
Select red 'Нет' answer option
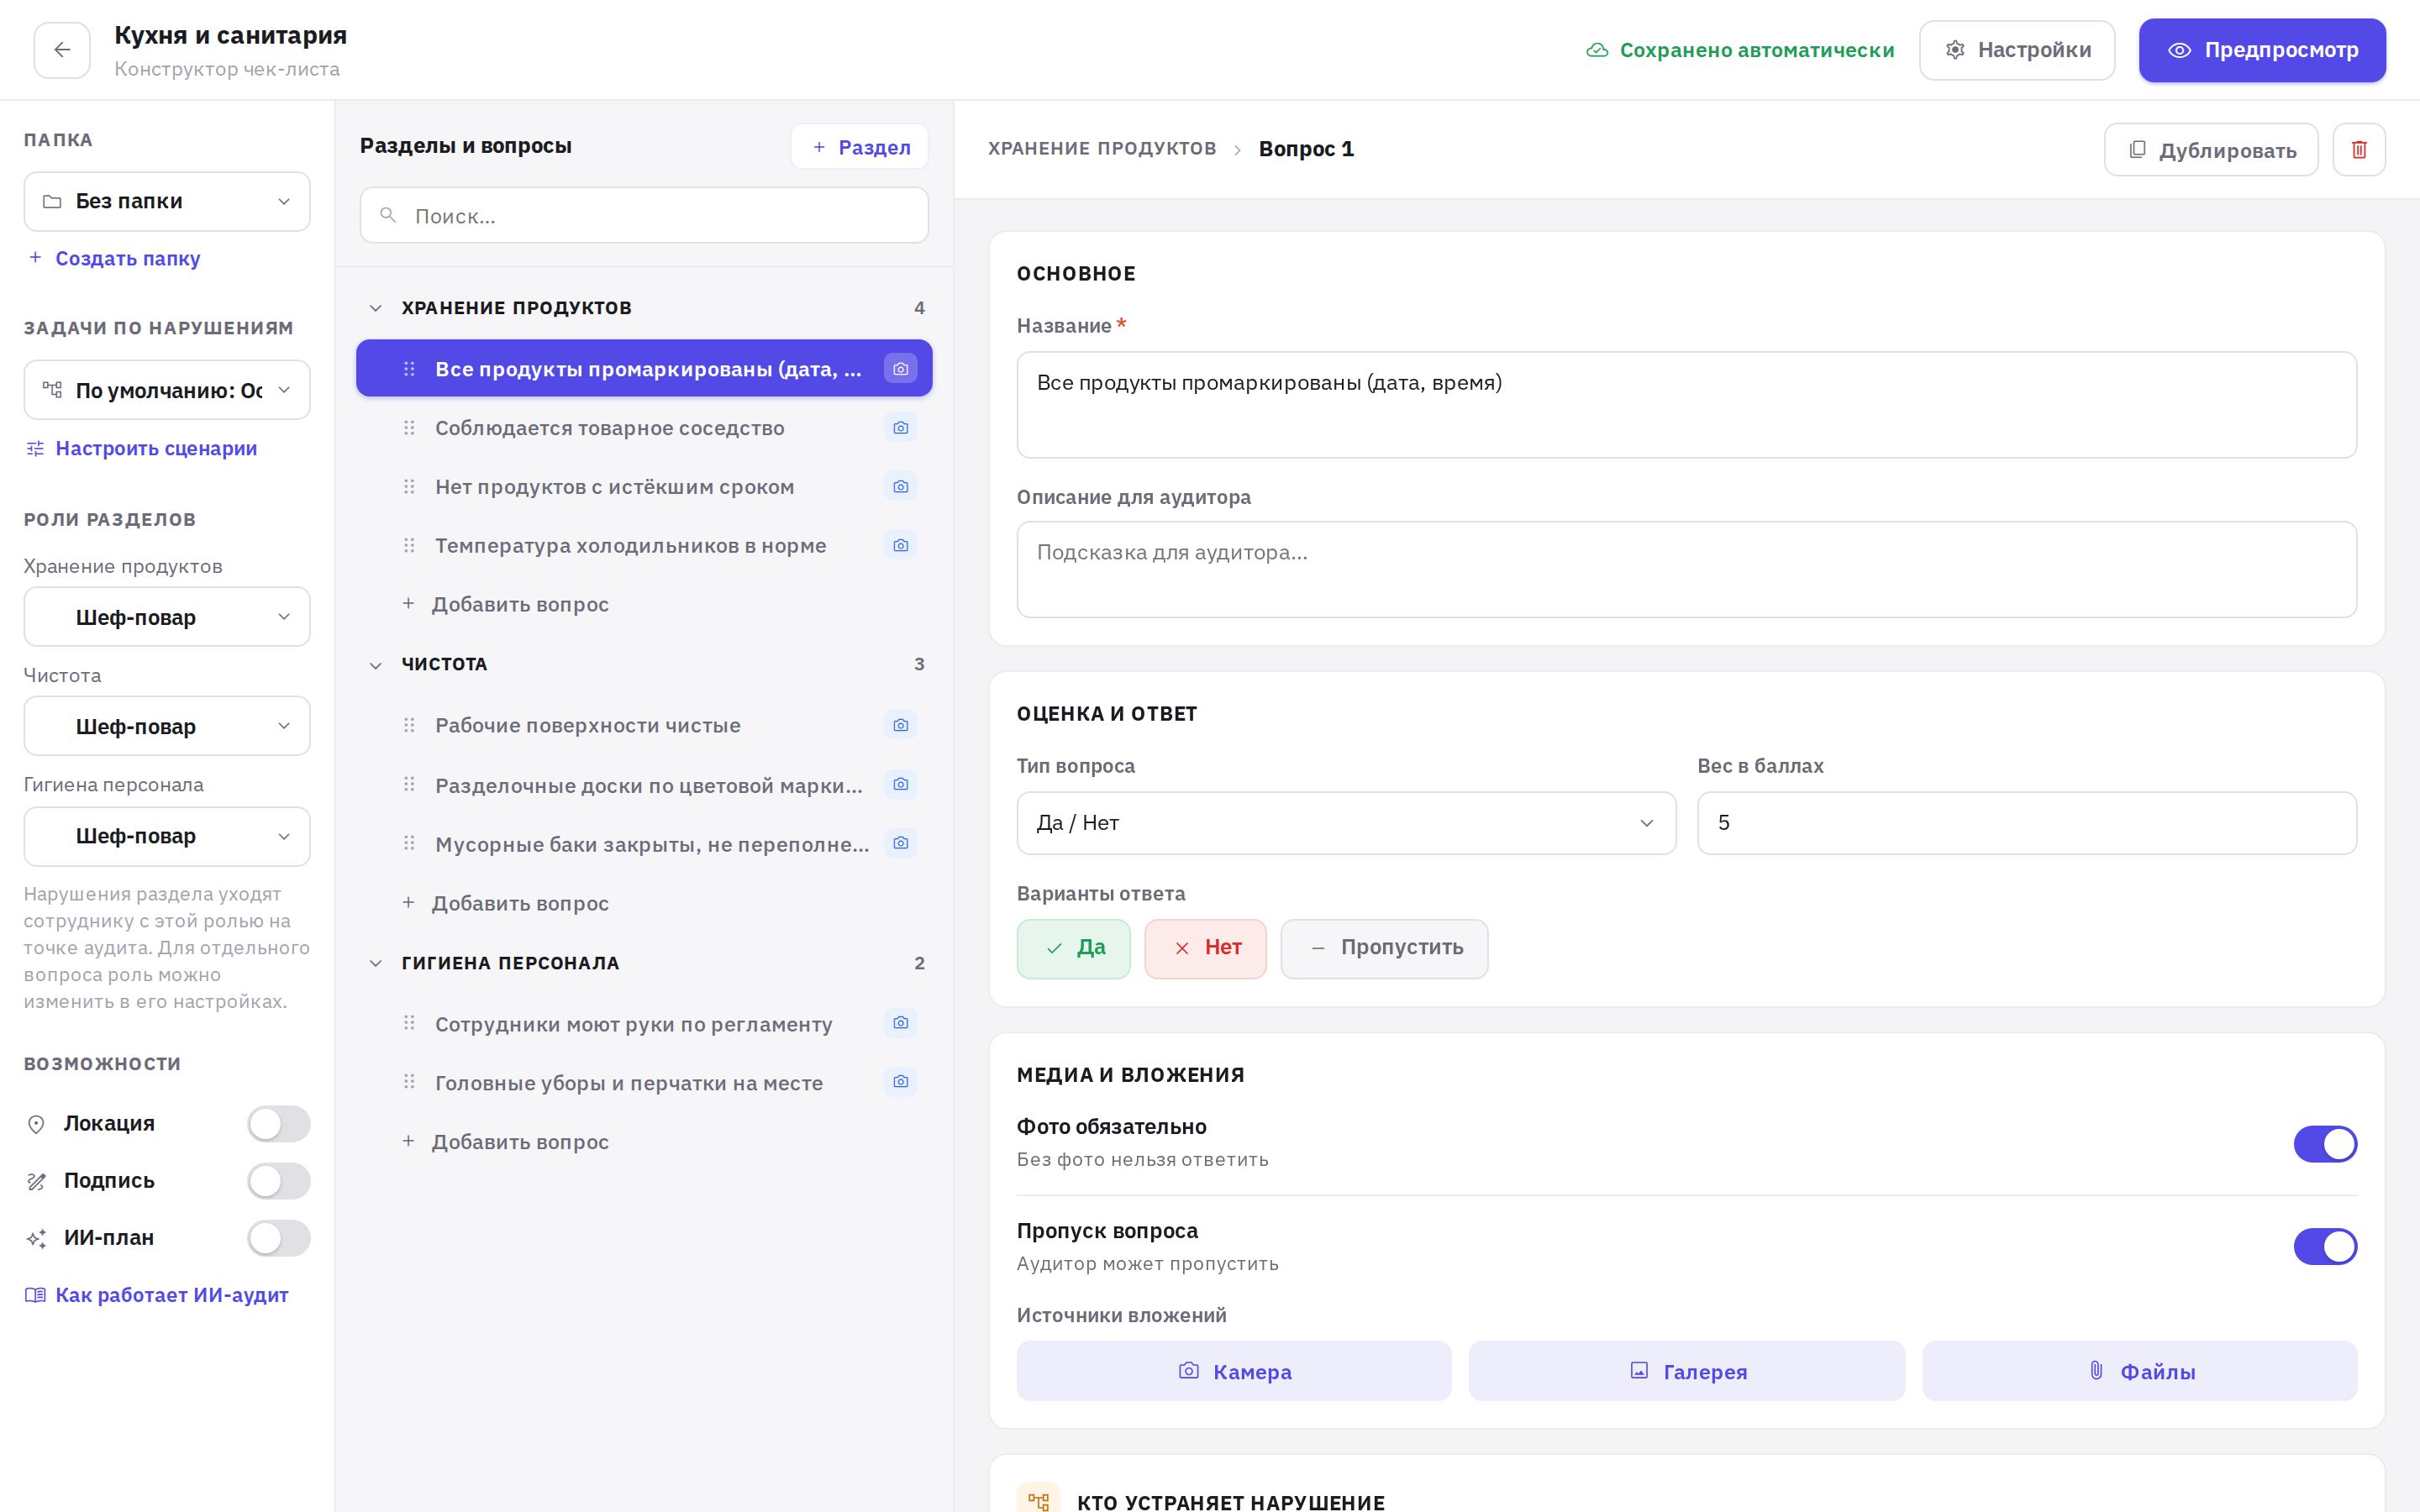pyautogui.click(x=1205, y=948)
